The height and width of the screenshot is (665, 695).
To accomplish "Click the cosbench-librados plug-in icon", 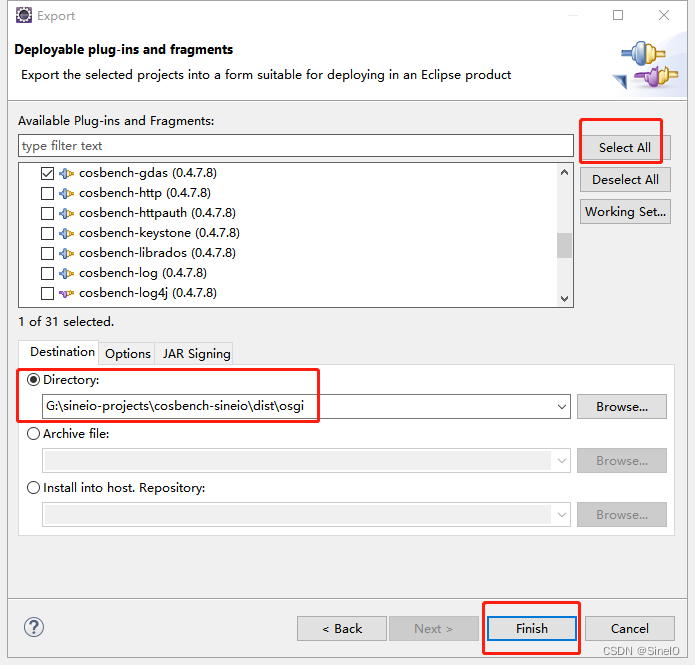I will pyautogui.click(x=67, y=253).
